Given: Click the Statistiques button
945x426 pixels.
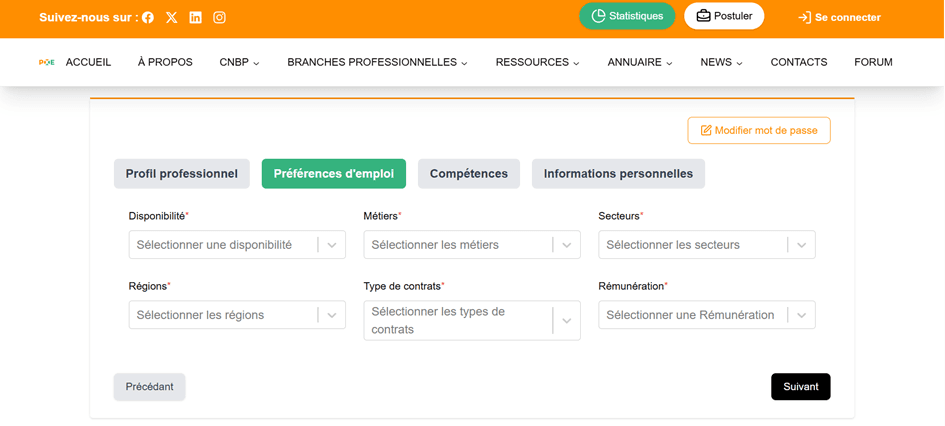Looking at the screenshot, I should [627, 16].
